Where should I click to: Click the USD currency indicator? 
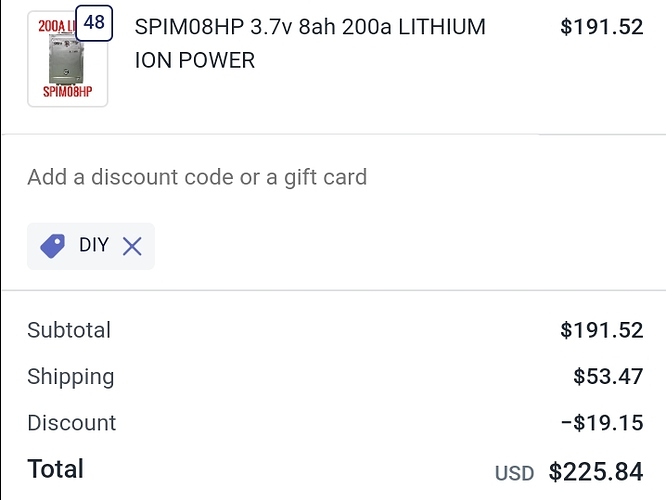[x=515, y=472]
